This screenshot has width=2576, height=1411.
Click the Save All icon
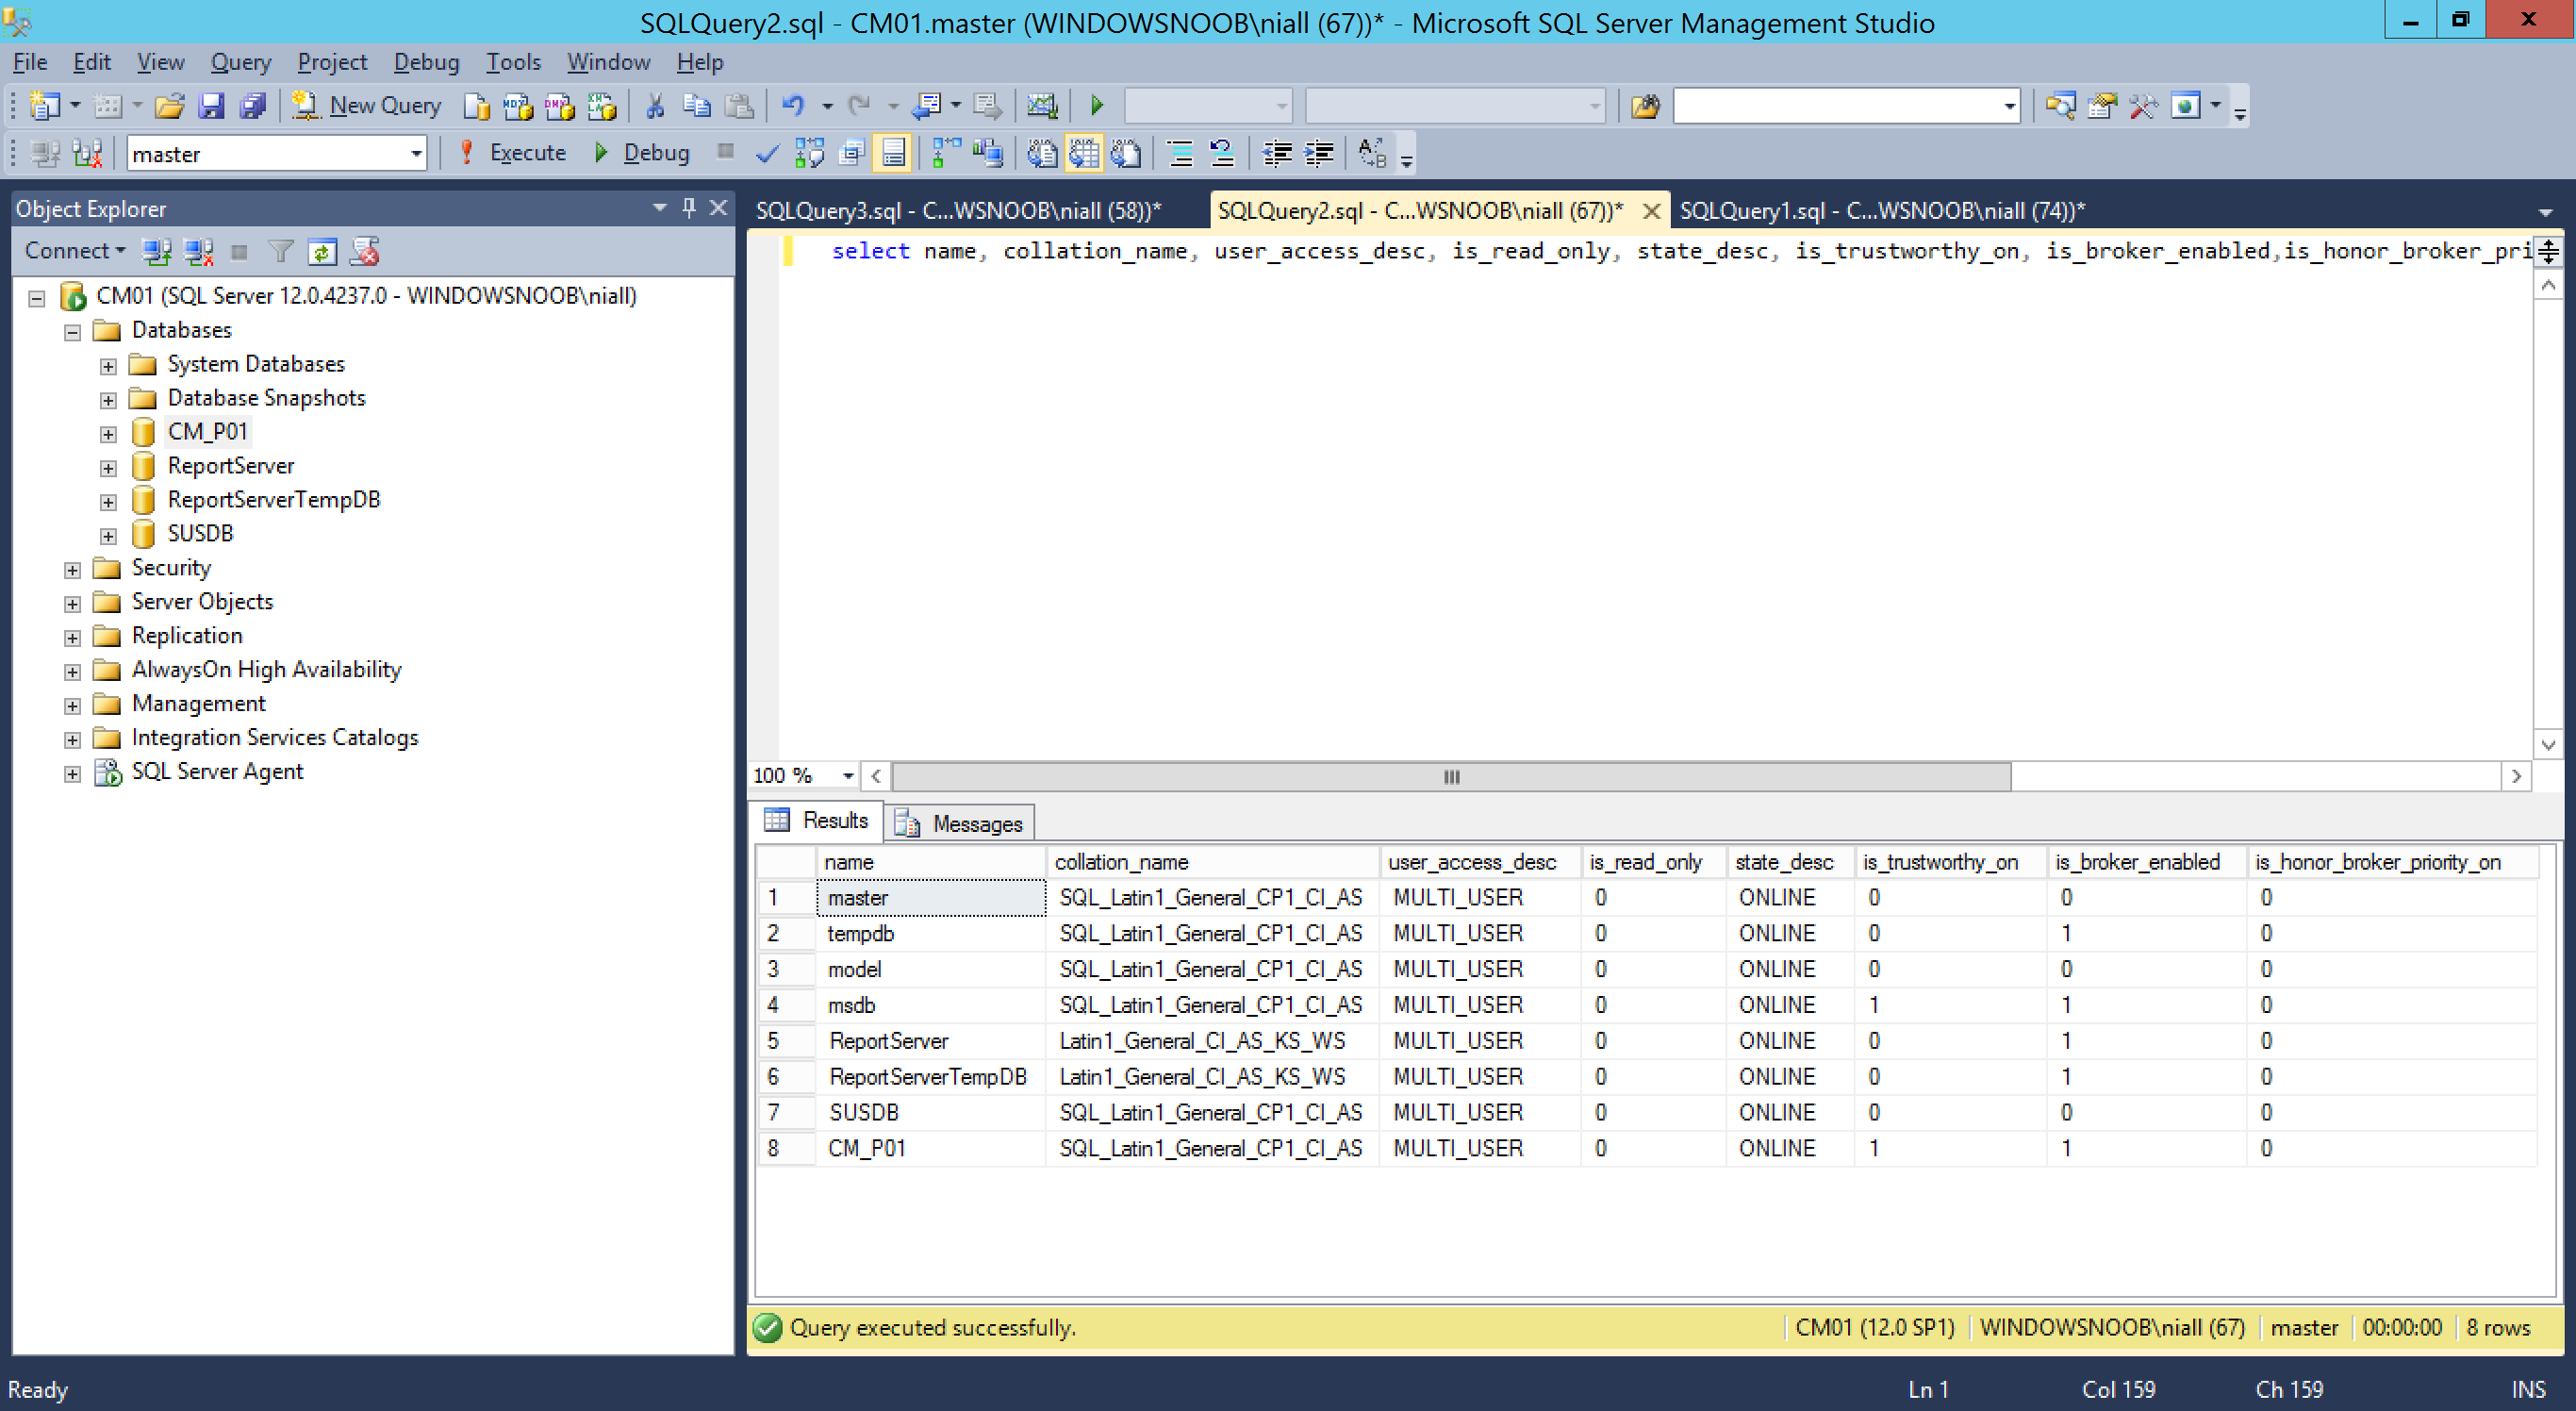(x=253, y=105)
